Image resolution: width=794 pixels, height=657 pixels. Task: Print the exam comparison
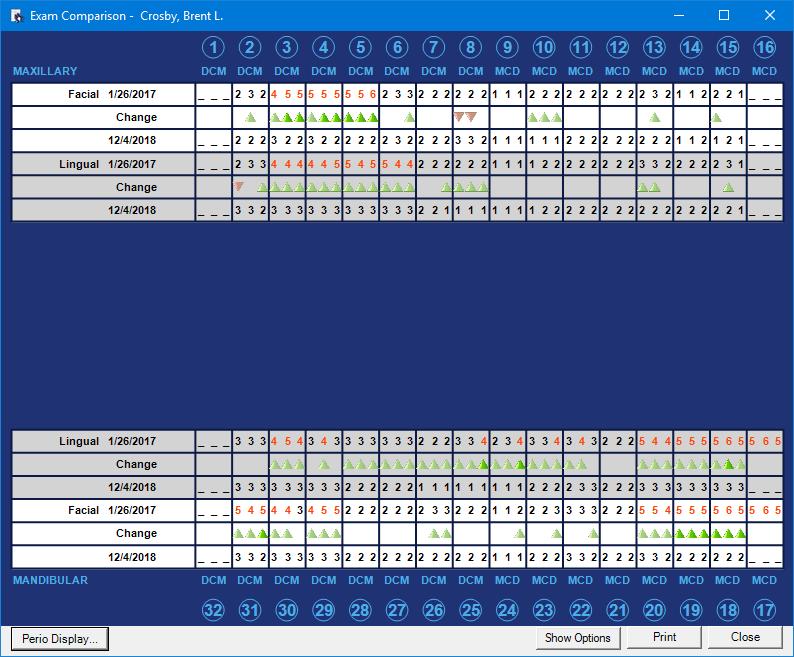(x=664, y=638)
